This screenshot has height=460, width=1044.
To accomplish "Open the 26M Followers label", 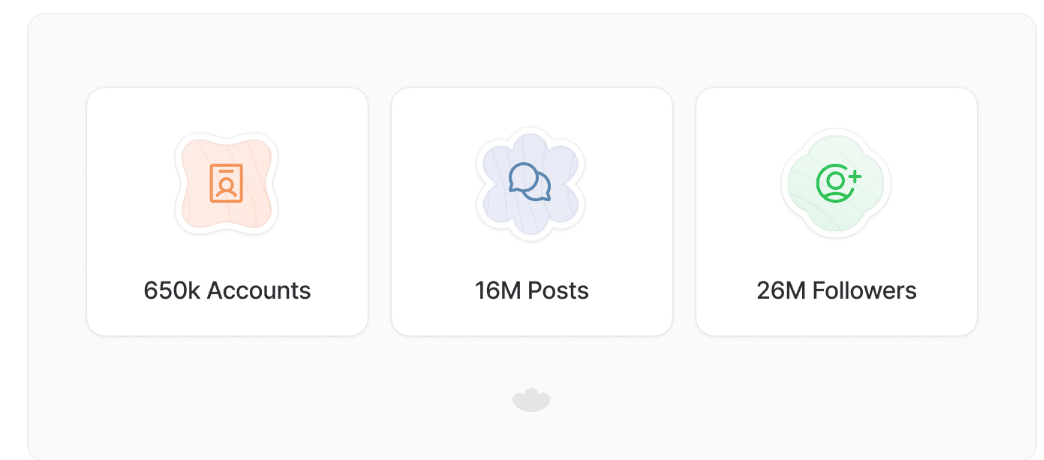I will pyautogui.click(x=836, y=291).
